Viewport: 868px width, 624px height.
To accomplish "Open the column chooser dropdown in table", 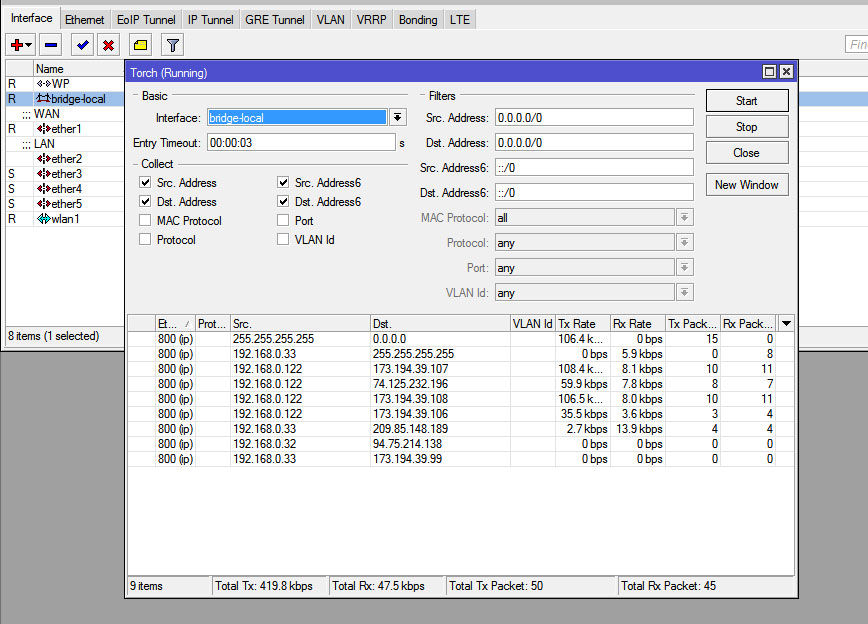I will click(x=786, y=324).
